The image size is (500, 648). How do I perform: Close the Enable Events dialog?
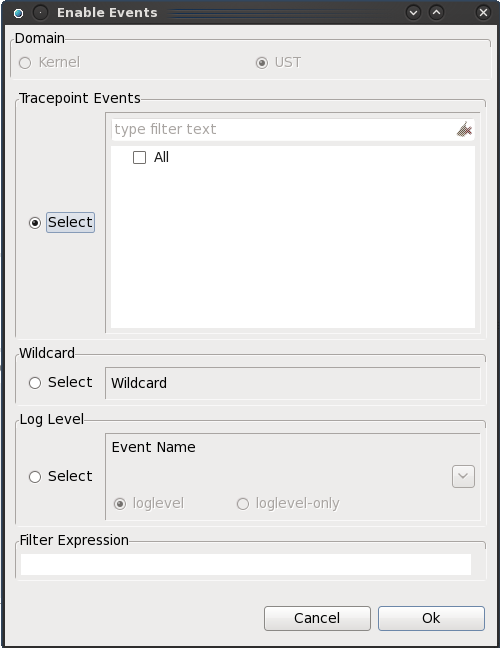(x=483, y=12)
